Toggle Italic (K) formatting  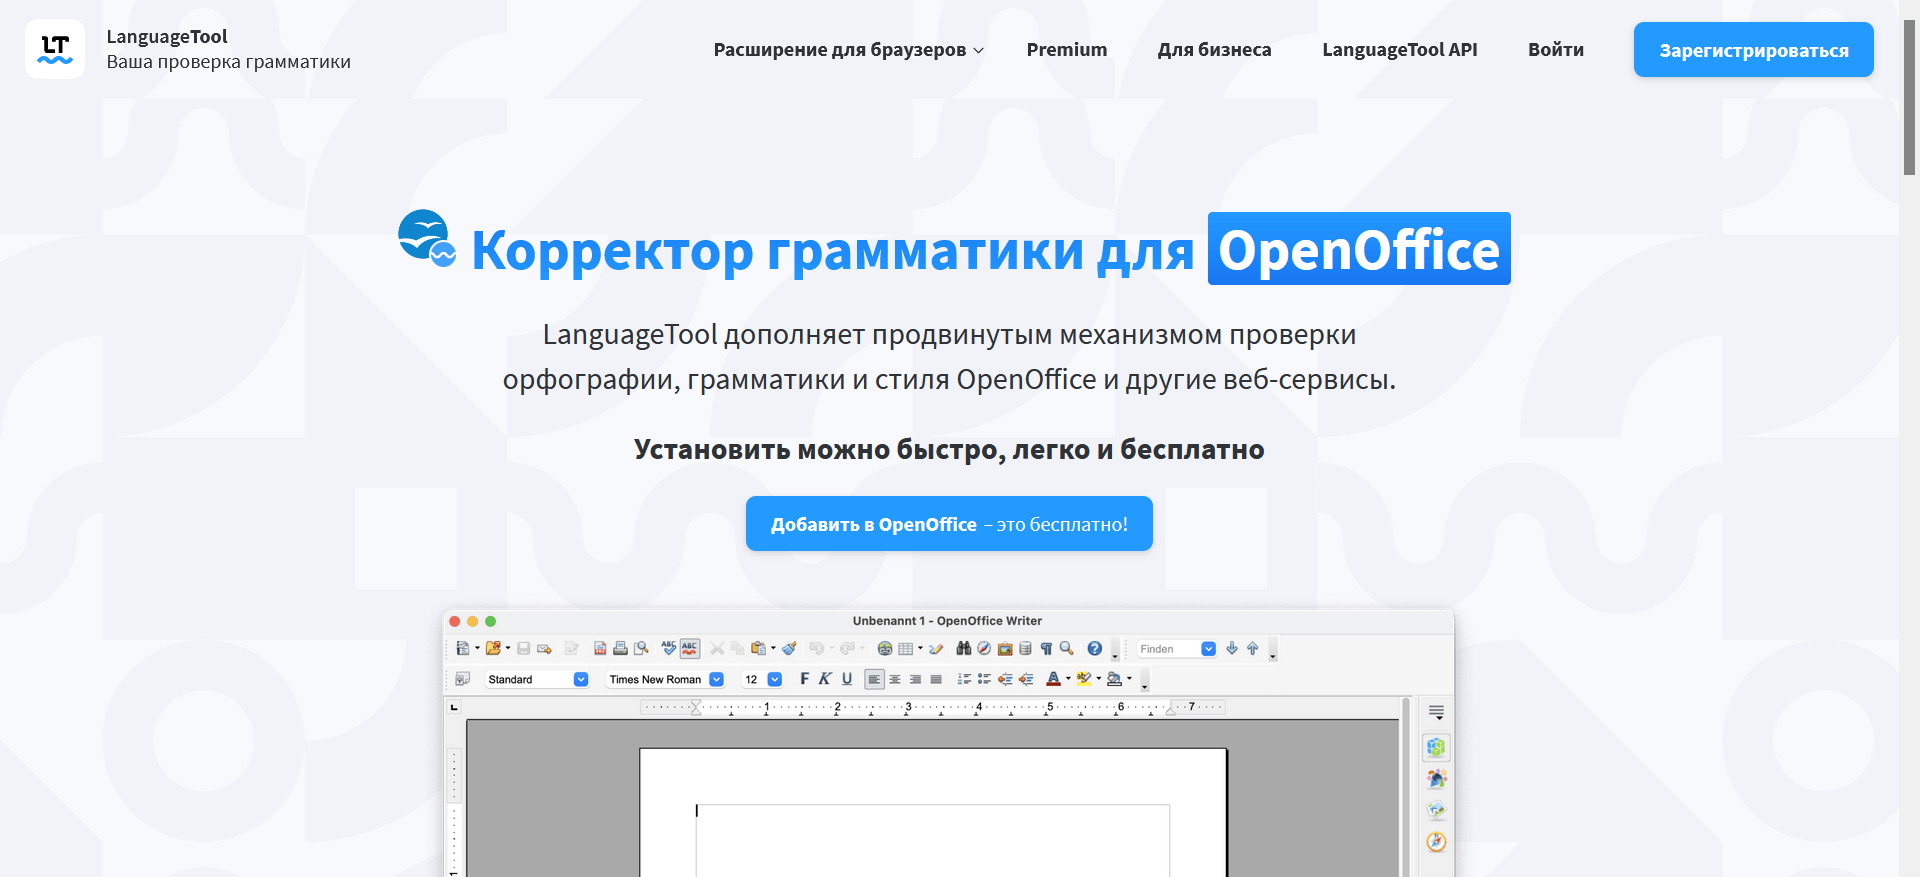pos(825,679)
